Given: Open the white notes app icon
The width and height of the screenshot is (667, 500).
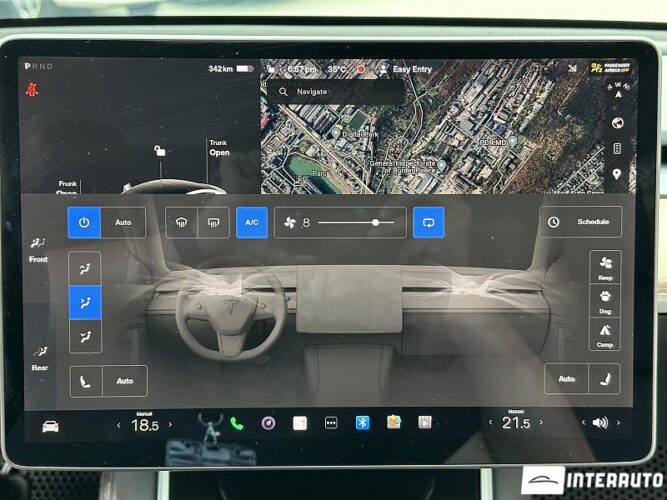Looking at the screenshot, I should pyautogui.click(x=299, y=423).
